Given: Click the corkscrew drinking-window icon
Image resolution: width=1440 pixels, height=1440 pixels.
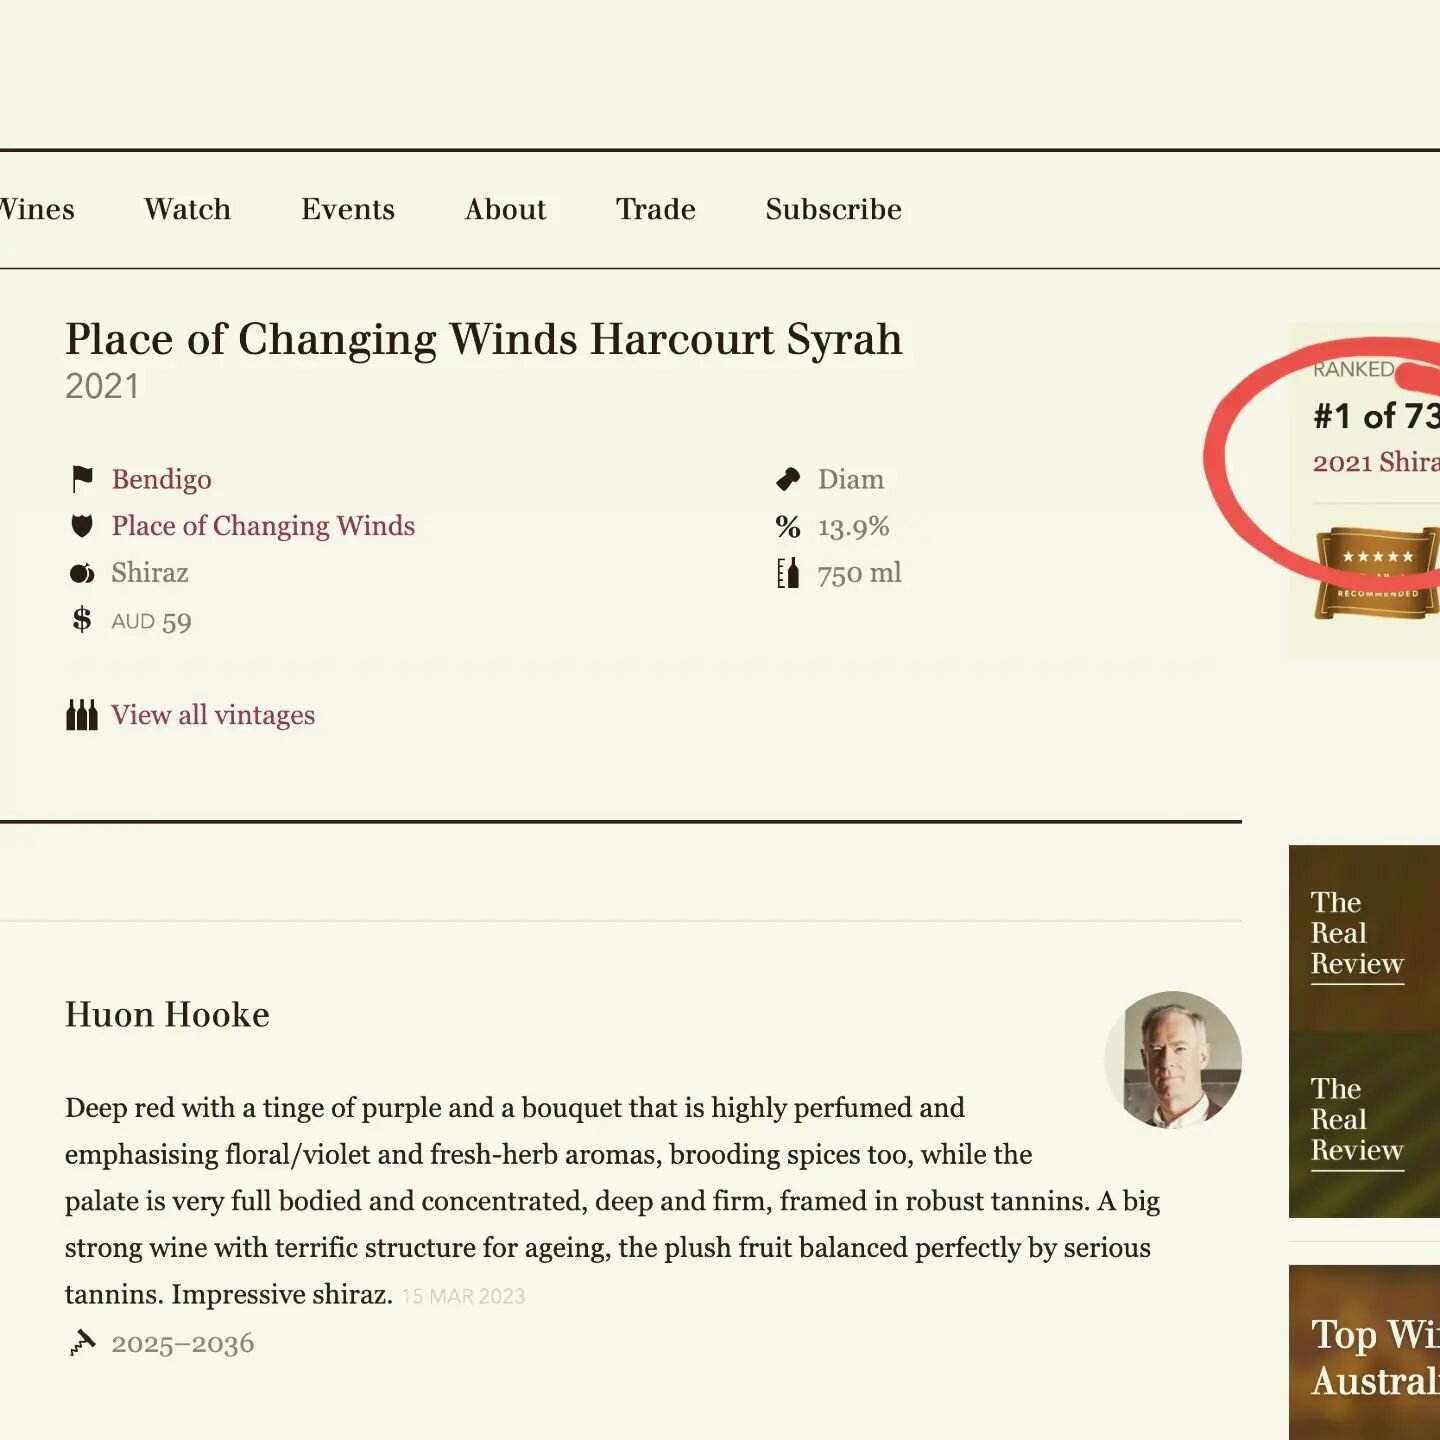Looking at the screenshot, I should click(82, 1342).
